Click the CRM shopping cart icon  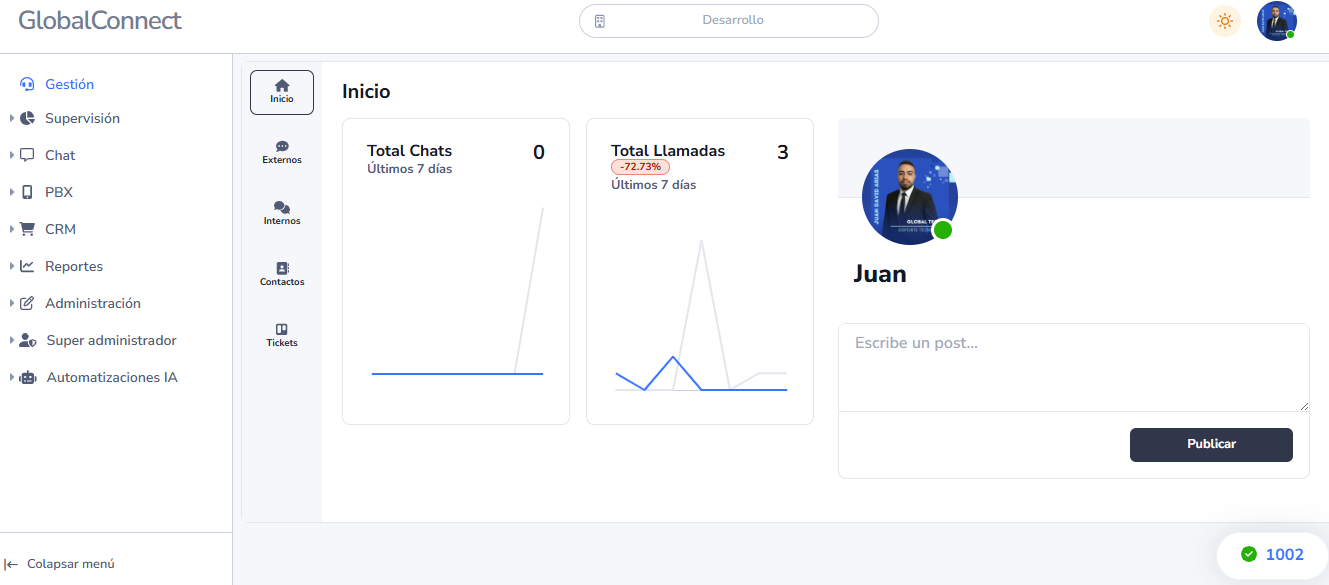coord(27,229)
